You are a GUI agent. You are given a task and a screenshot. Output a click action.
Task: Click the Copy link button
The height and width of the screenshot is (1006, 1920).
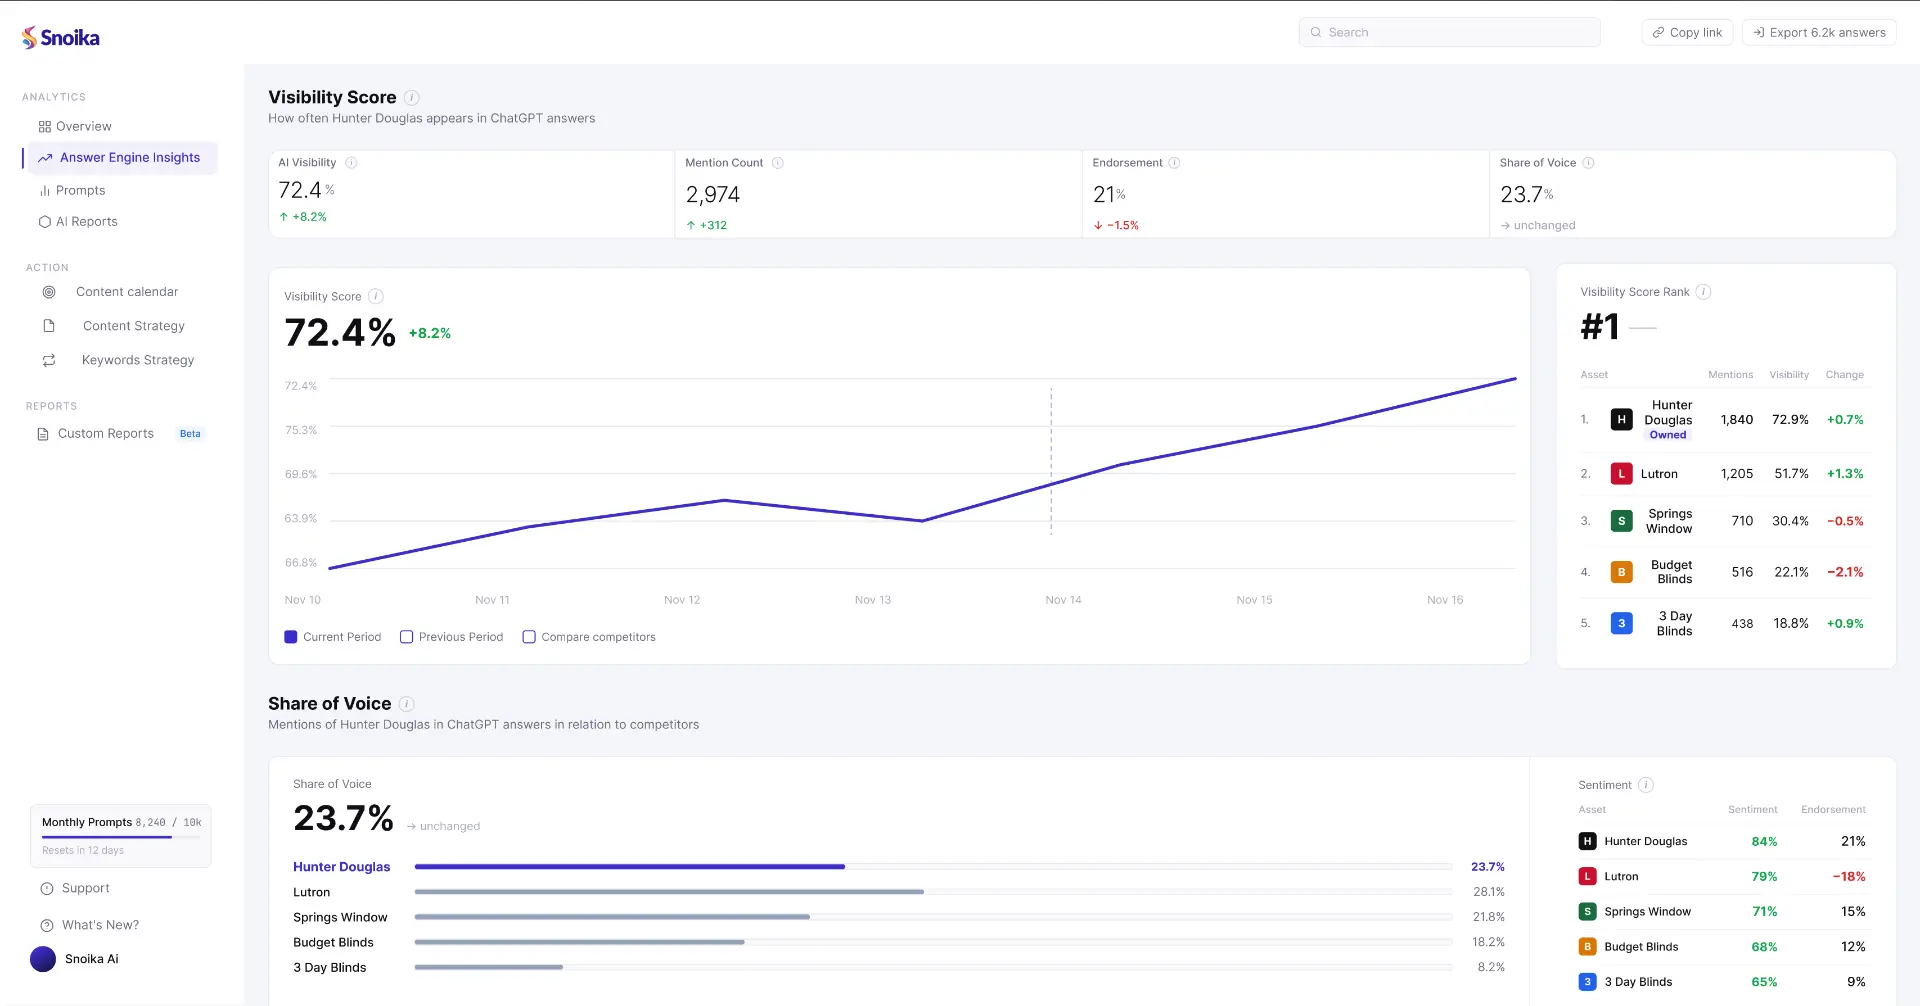(x=1686, y=32)
